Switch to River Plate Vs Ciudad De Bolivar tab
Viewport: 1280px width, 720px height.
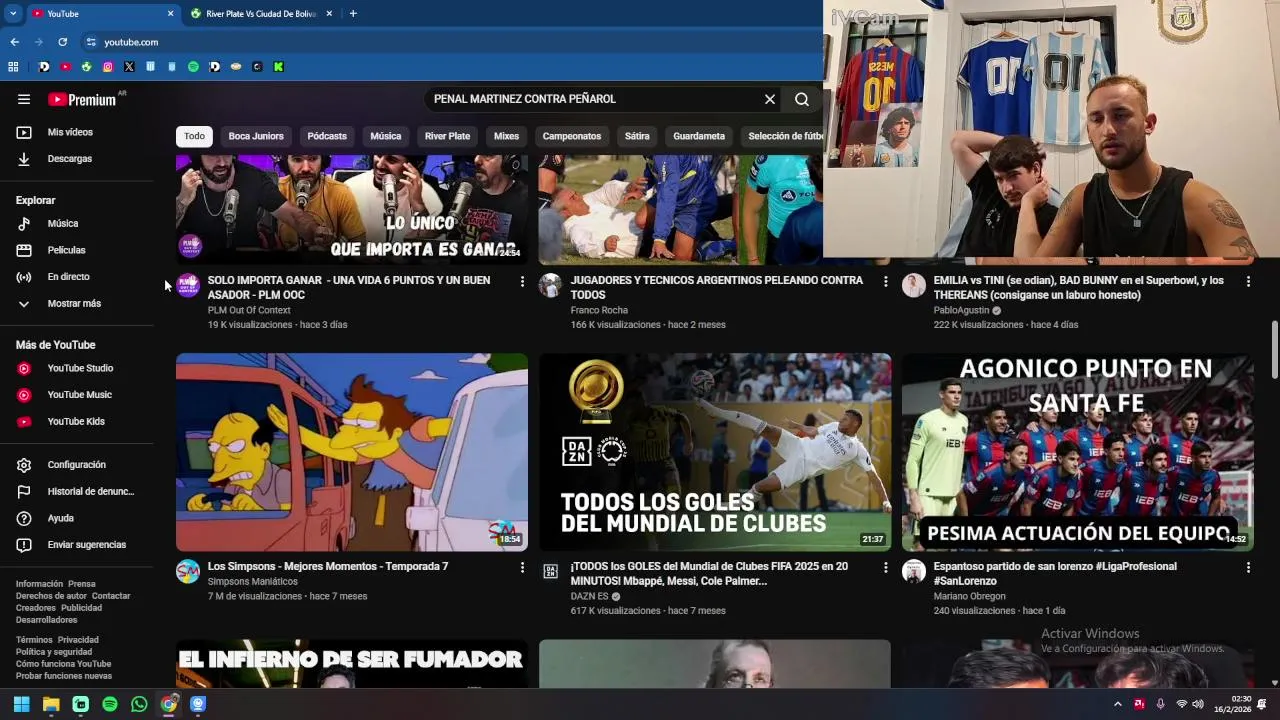coord(262,14)
